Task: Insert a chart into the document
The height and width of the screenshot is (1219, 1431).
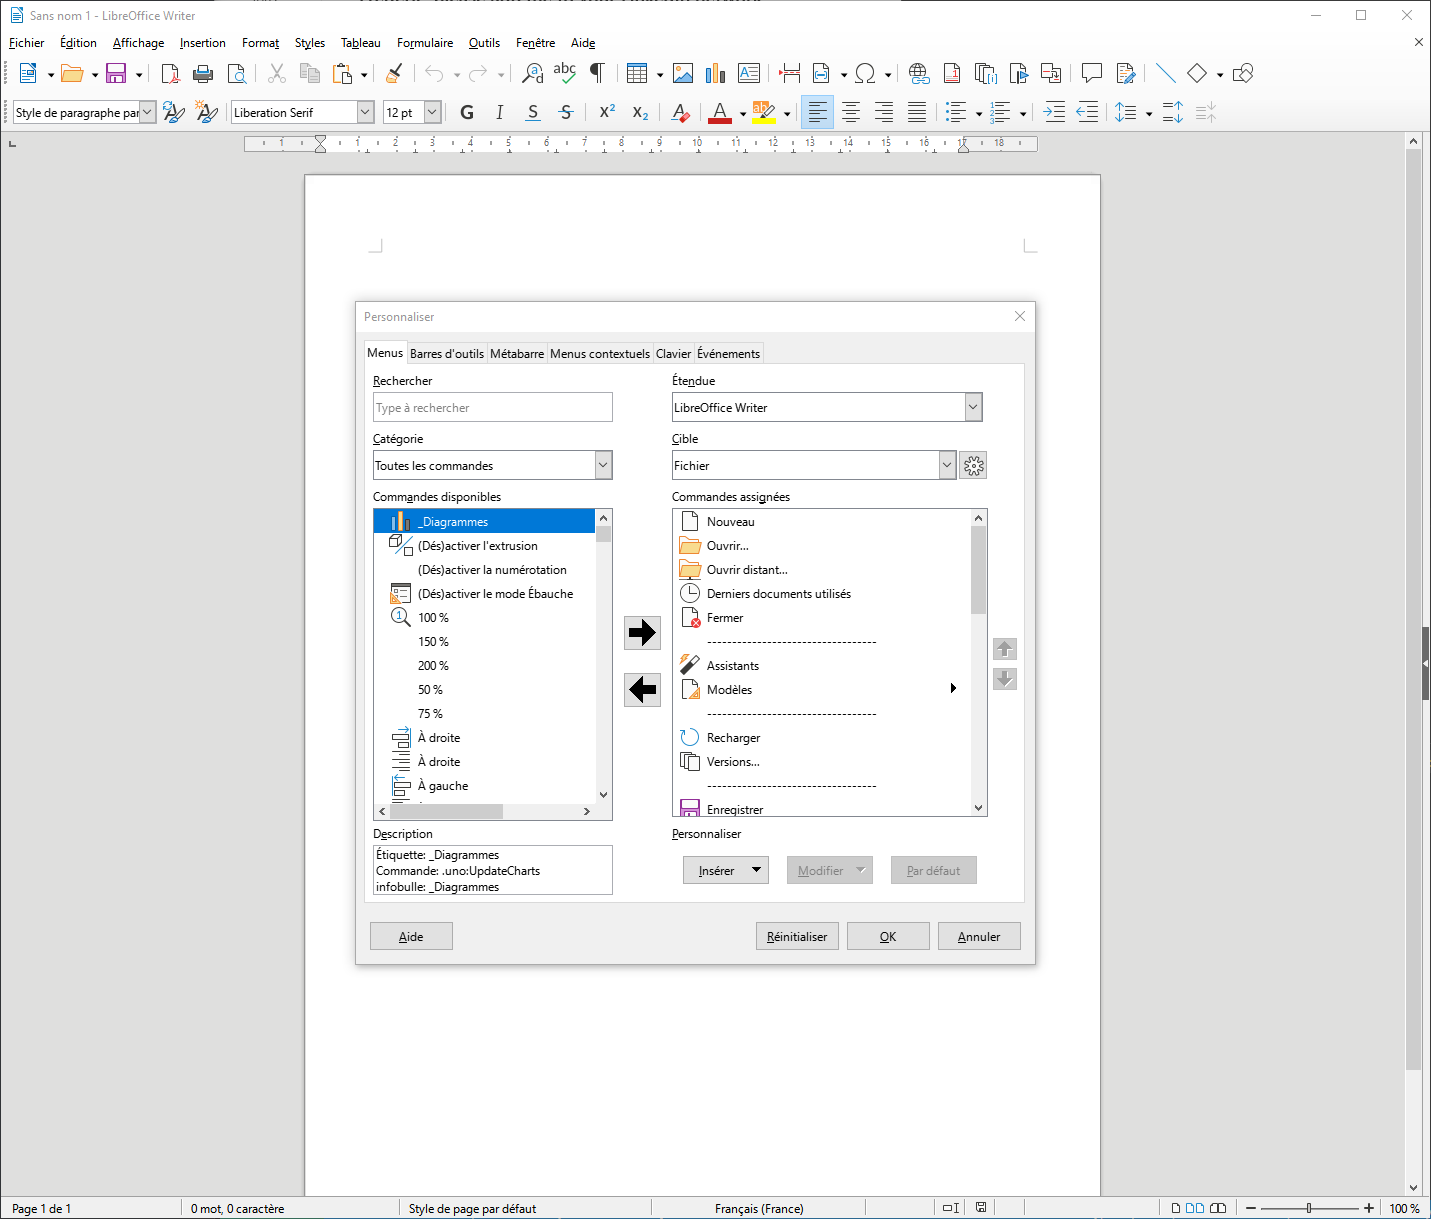Action: [715, 73]
